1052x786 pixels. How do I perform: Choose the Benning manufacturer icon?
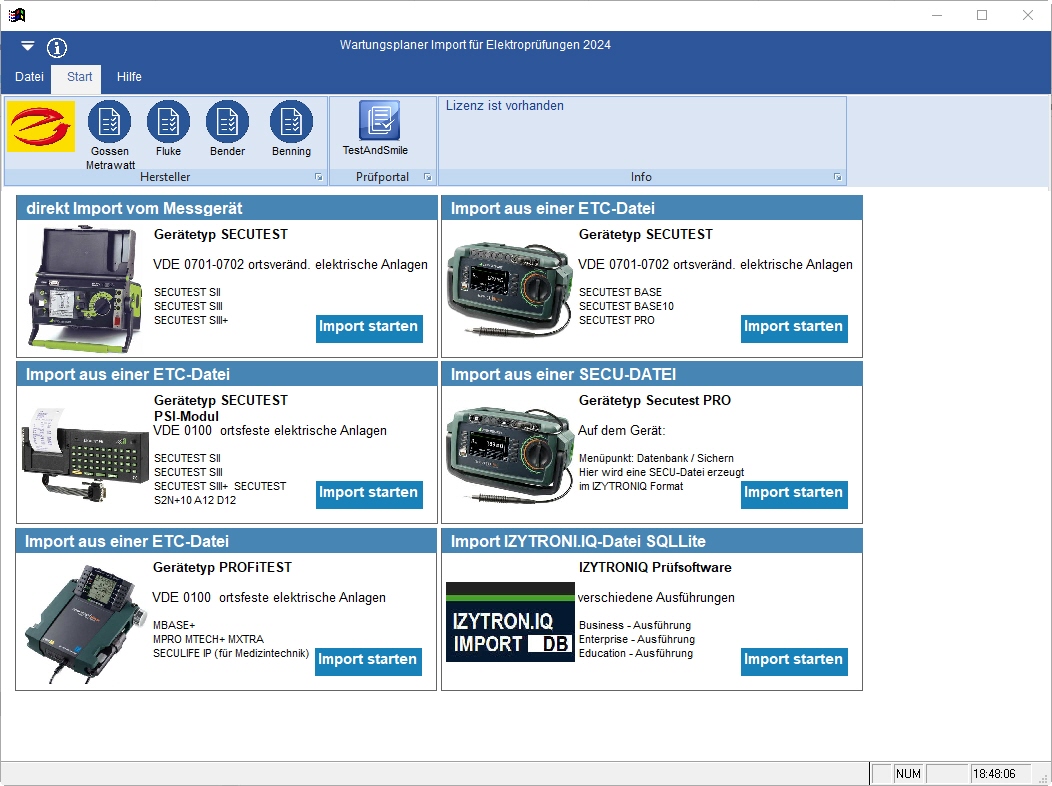pyautogui.click(x=291, y=123)
